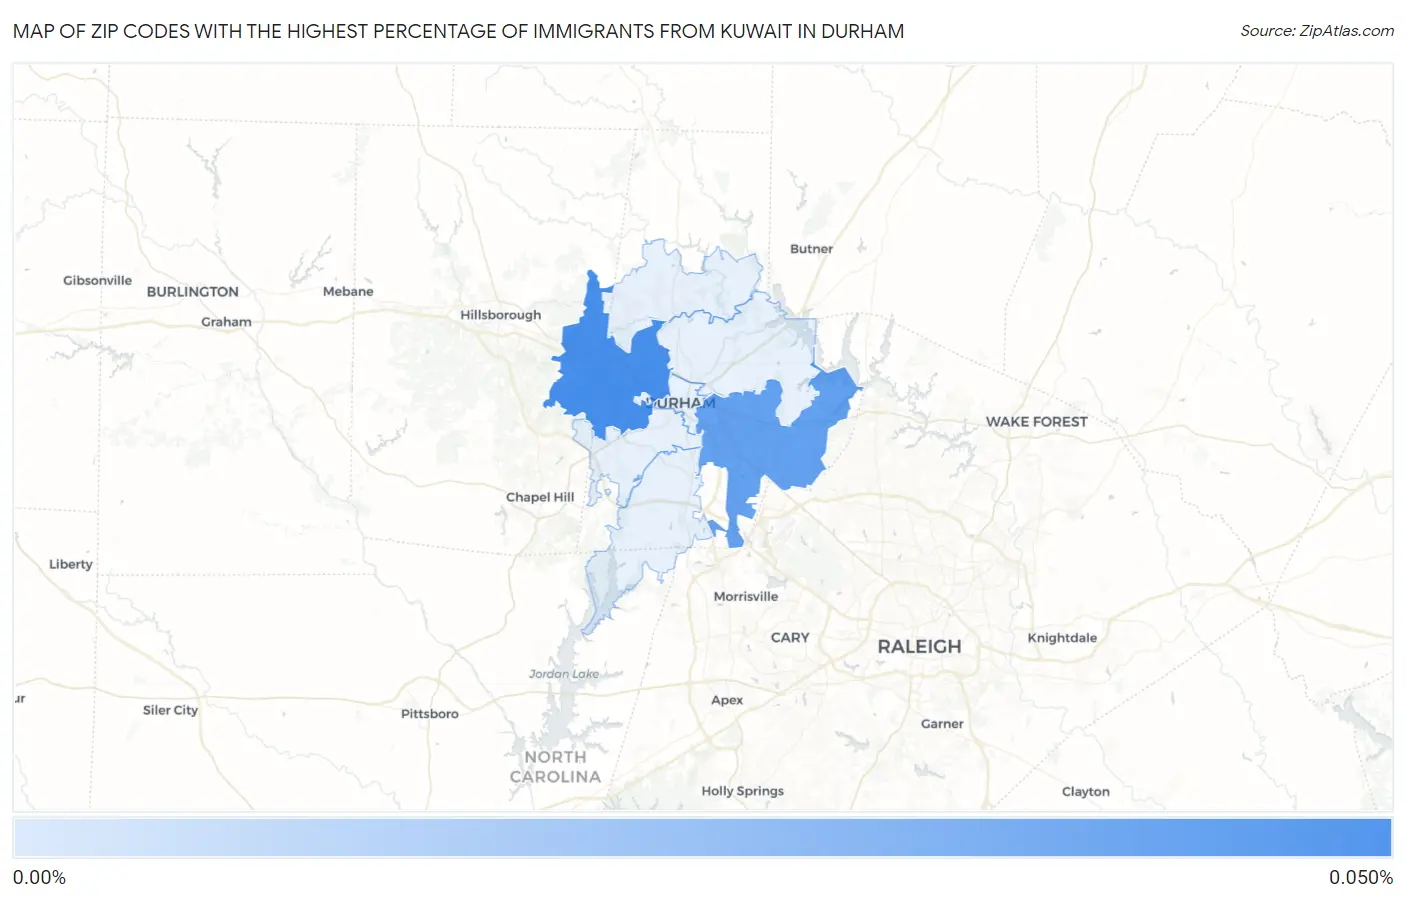The width and height of the screenshot is (1406, 899).
Task: Click the Apex map label
Action: pos(727,700)
